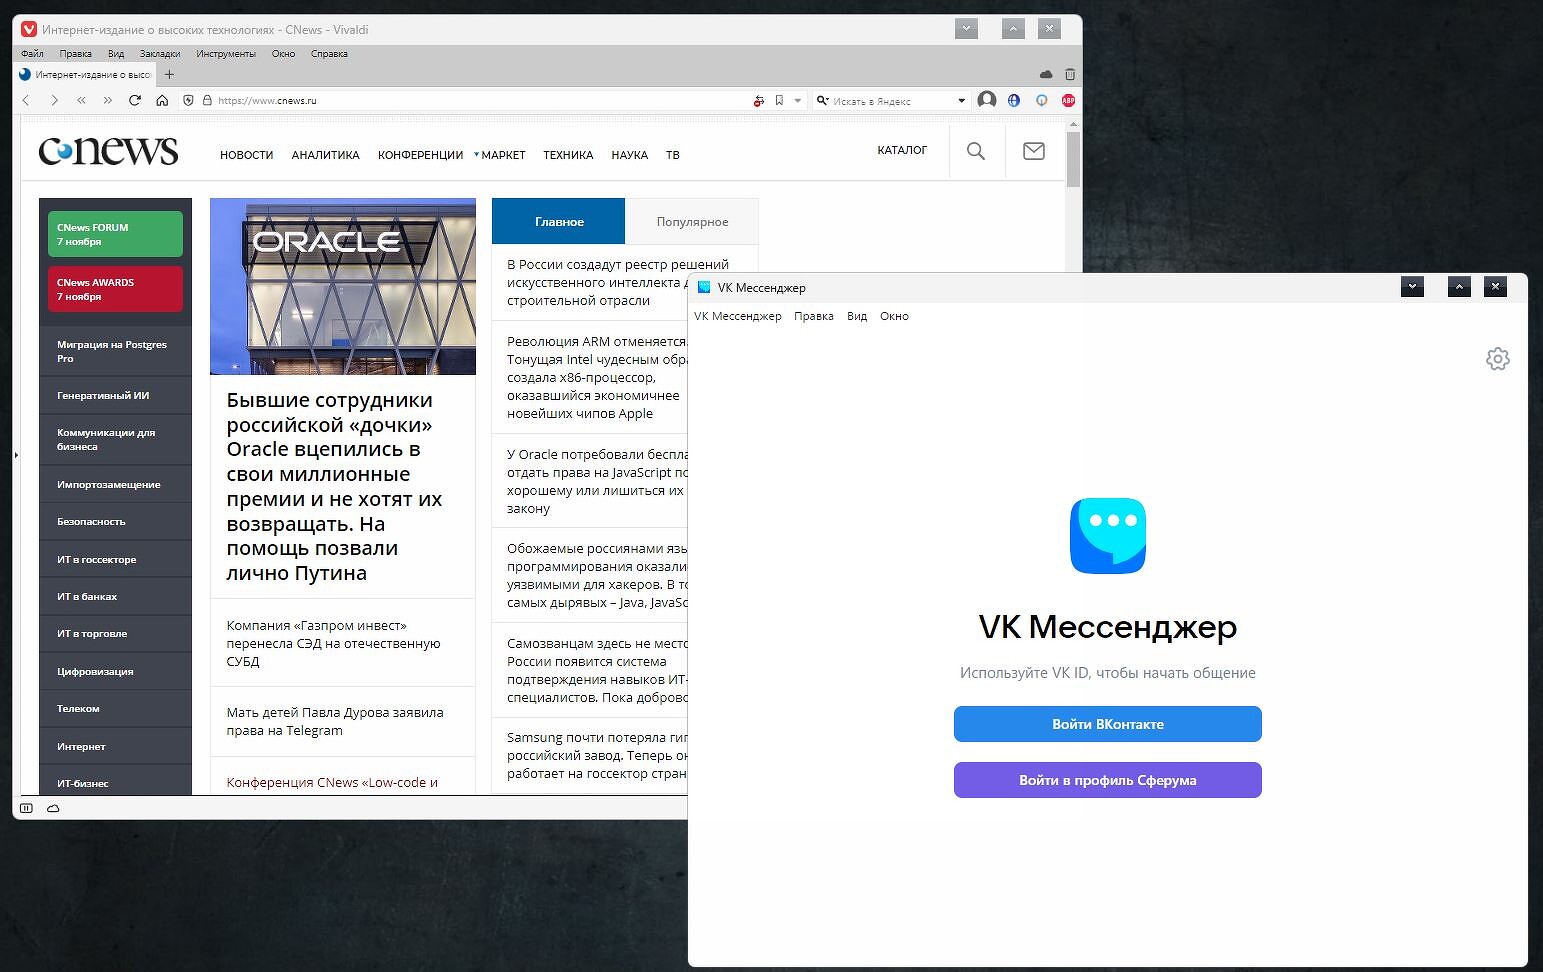The height and width of the screenshot is (972, 1543).
Task: Open synced tabs cloud icon in tab bar
Action: pos(1046,74)
